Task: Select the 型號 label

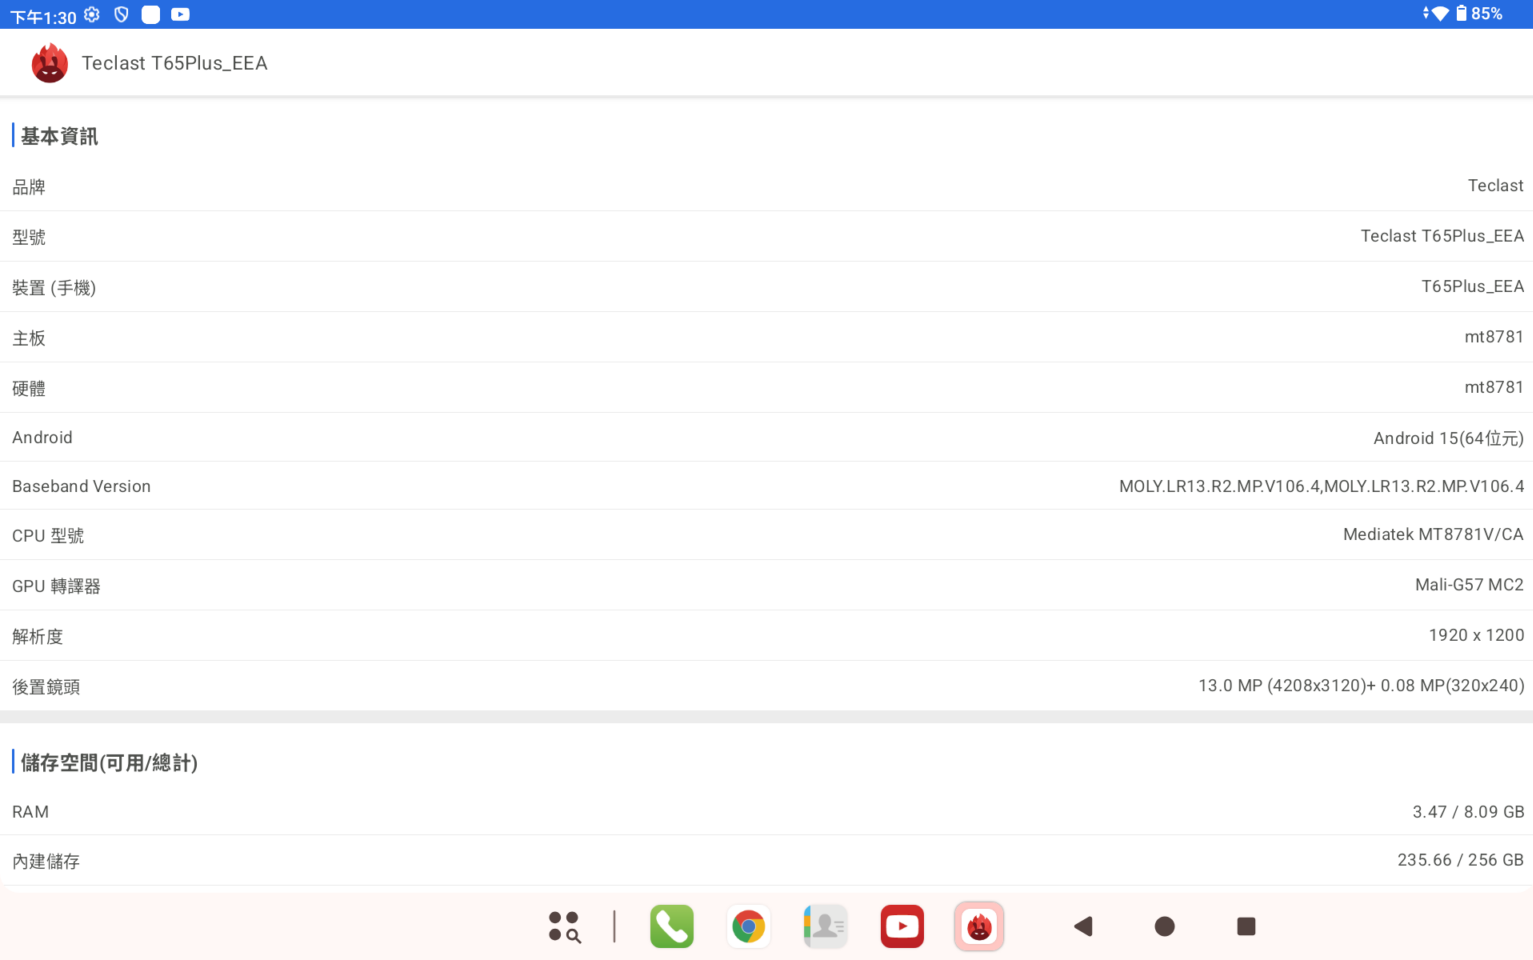Action: pos(29,237)
